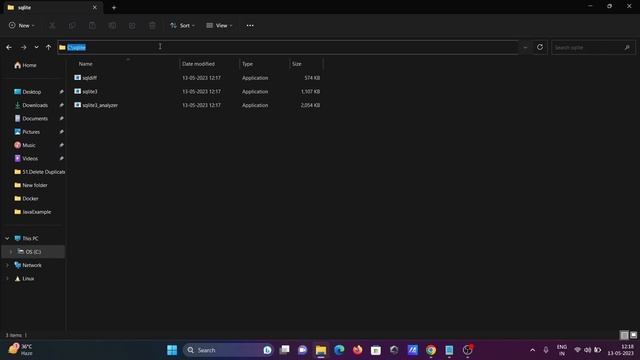640x360 pixels.
Task: Open the View dropdown menu
Action: click(x=219, y=25)
